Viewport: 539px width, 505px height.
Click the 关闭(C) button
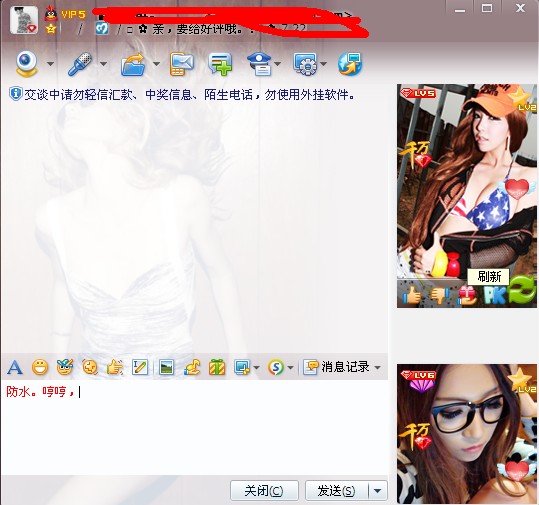click(x=264, y=490)
